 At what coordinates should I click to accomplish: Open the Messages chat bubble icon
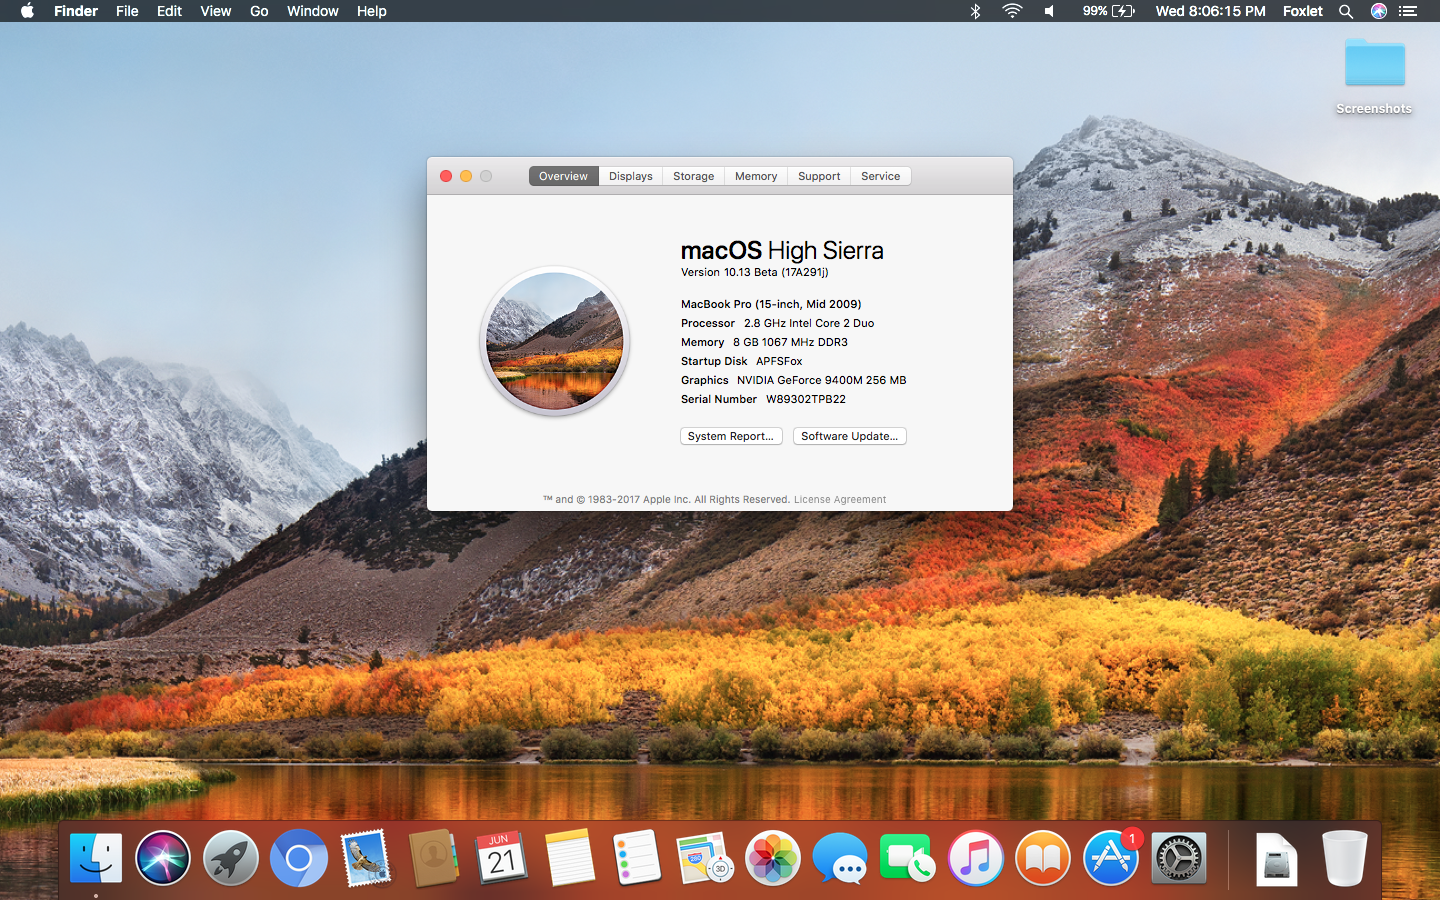pos(840,858)
